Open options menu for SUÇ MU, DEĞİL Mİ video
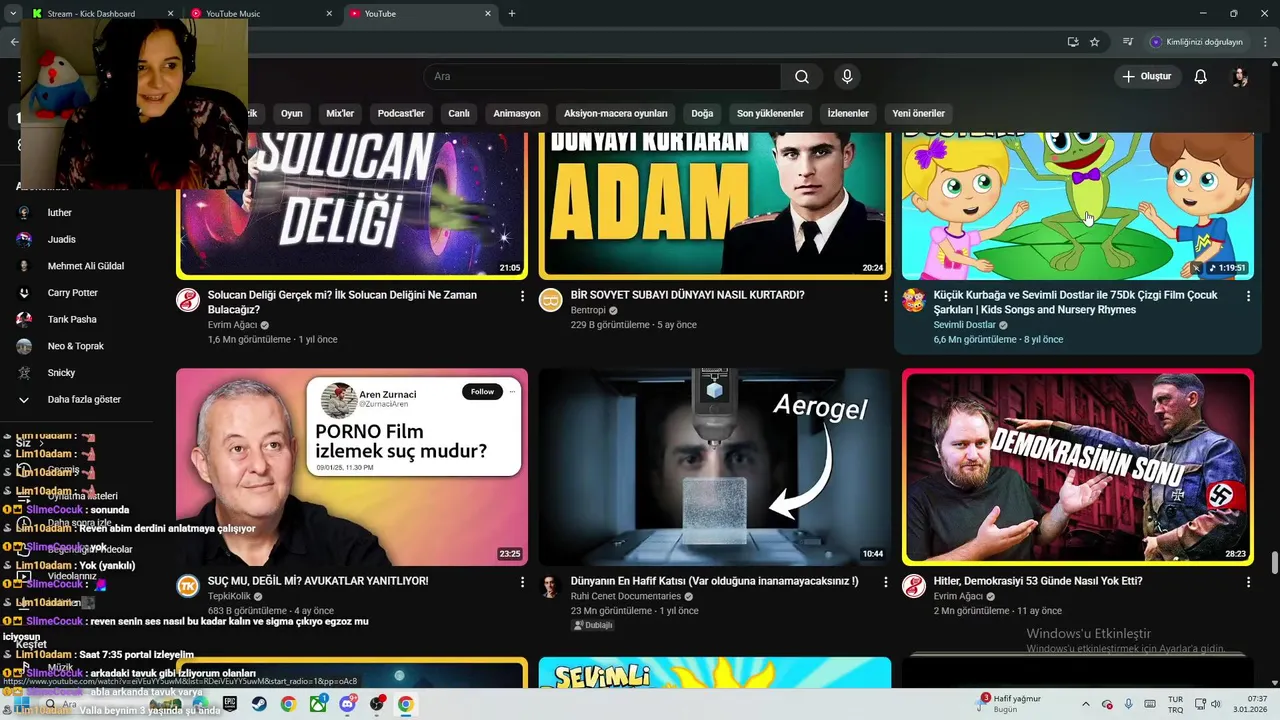Image resolution: width=1280 pixels, height=720 pixels. click(x=522, y=582)
